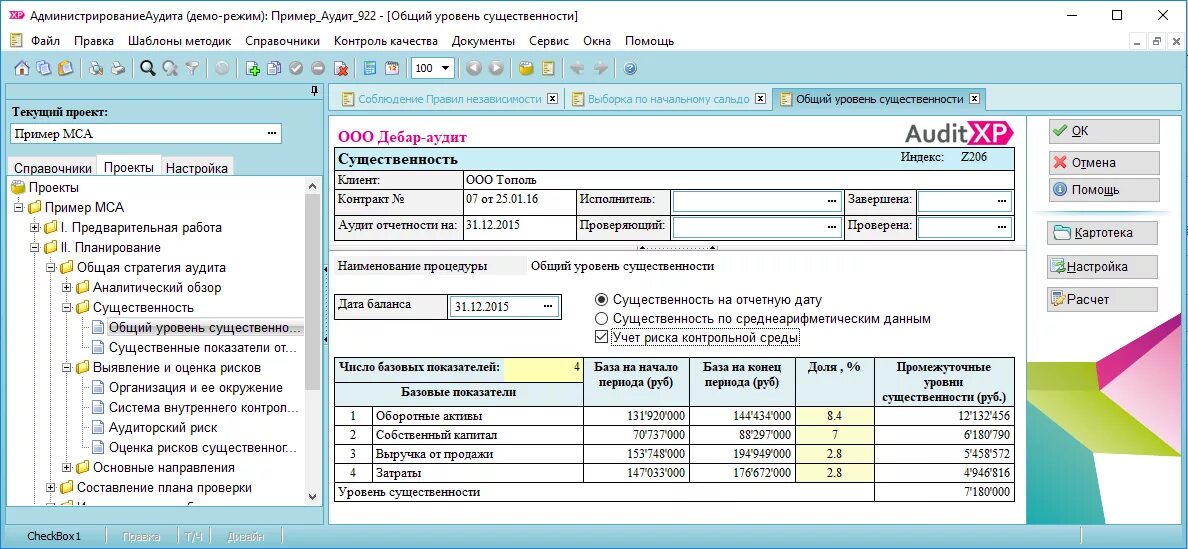Expand 'Основные направления' tree node
The image size is (1188, 549).
coord(67,467)
